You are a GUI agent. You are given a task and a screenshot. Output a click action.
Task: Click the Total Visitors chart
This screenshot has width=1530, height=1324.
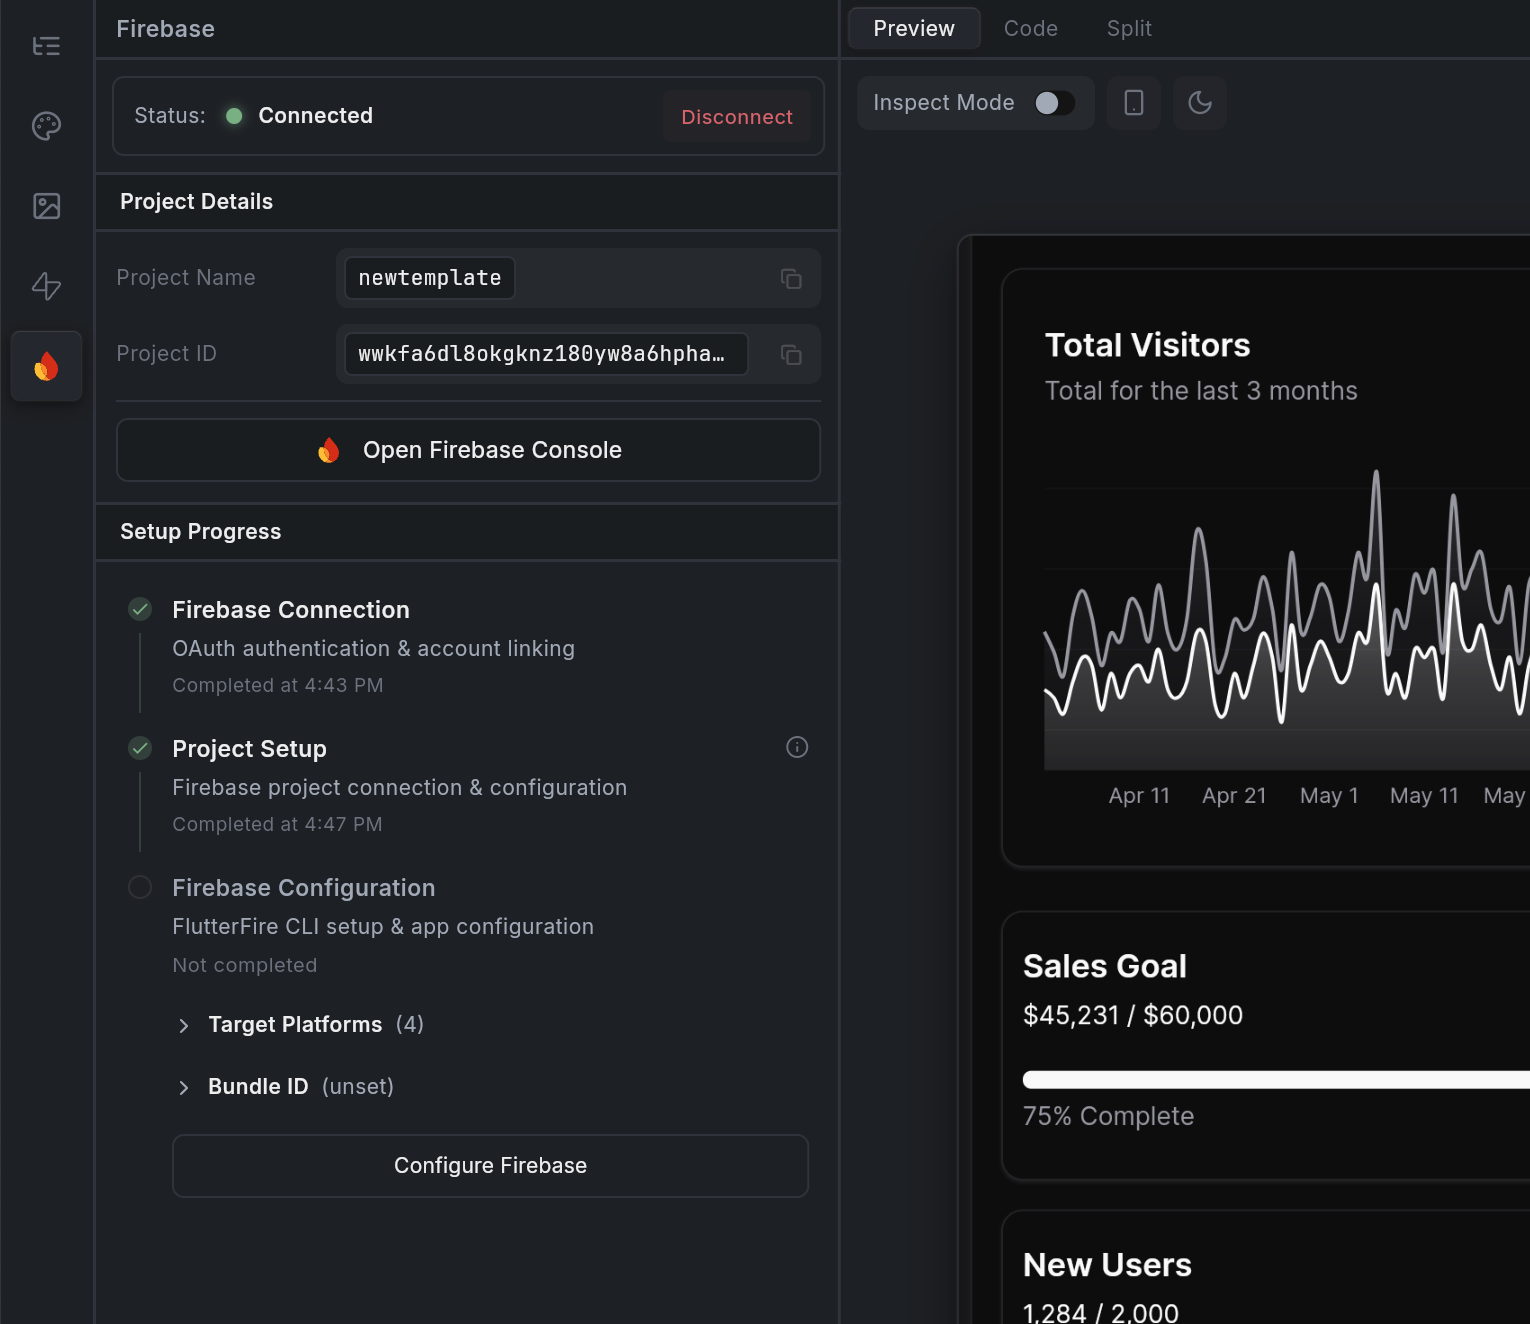point(1287,620)
